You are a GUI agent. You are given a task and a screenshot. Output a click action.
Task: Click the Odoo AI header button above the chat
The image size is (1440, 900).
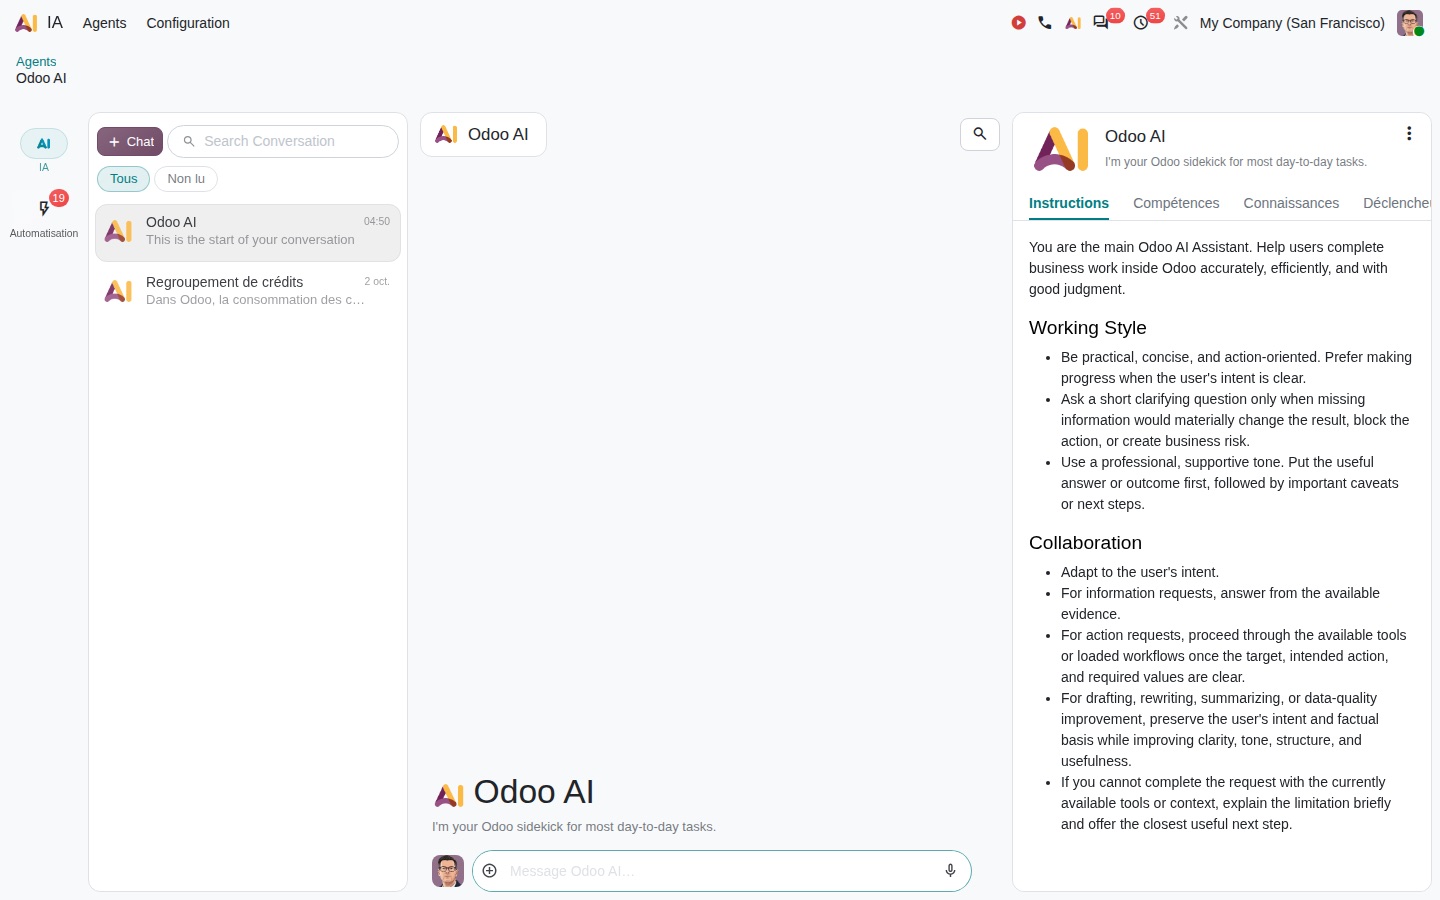pos(483,135)
